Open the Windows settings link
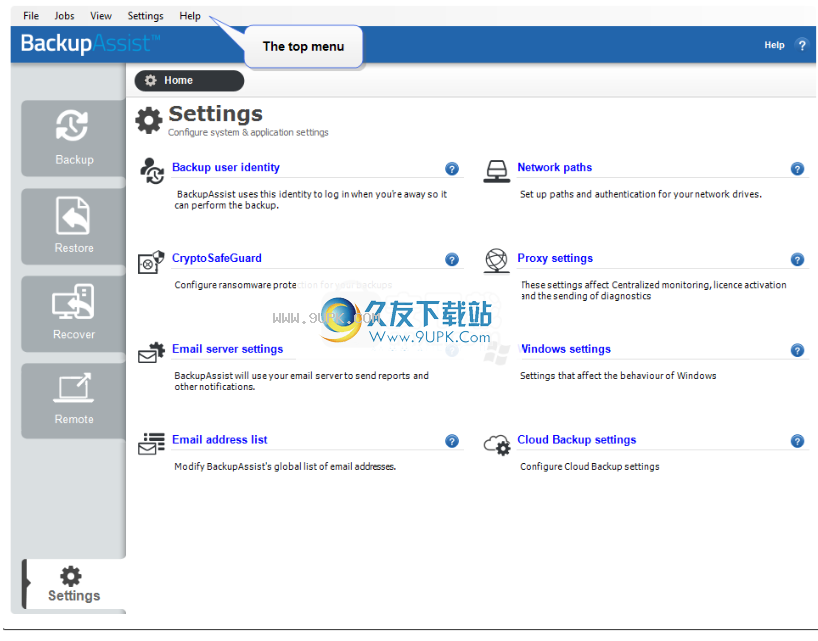The width and height of the screenshot is (818, 641). pos(565,349)
